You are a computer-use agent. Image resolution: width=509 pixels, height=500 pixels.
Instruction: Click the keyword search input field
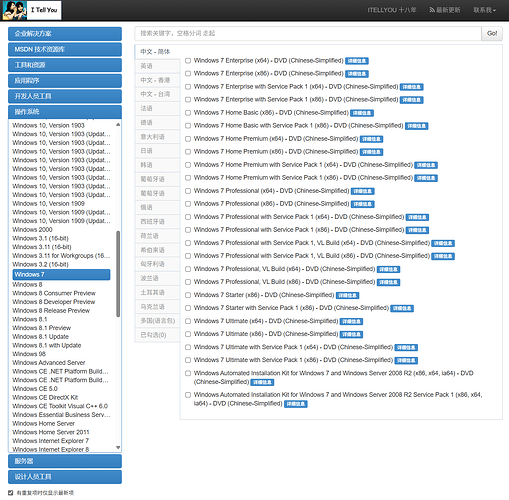point(308,33)
